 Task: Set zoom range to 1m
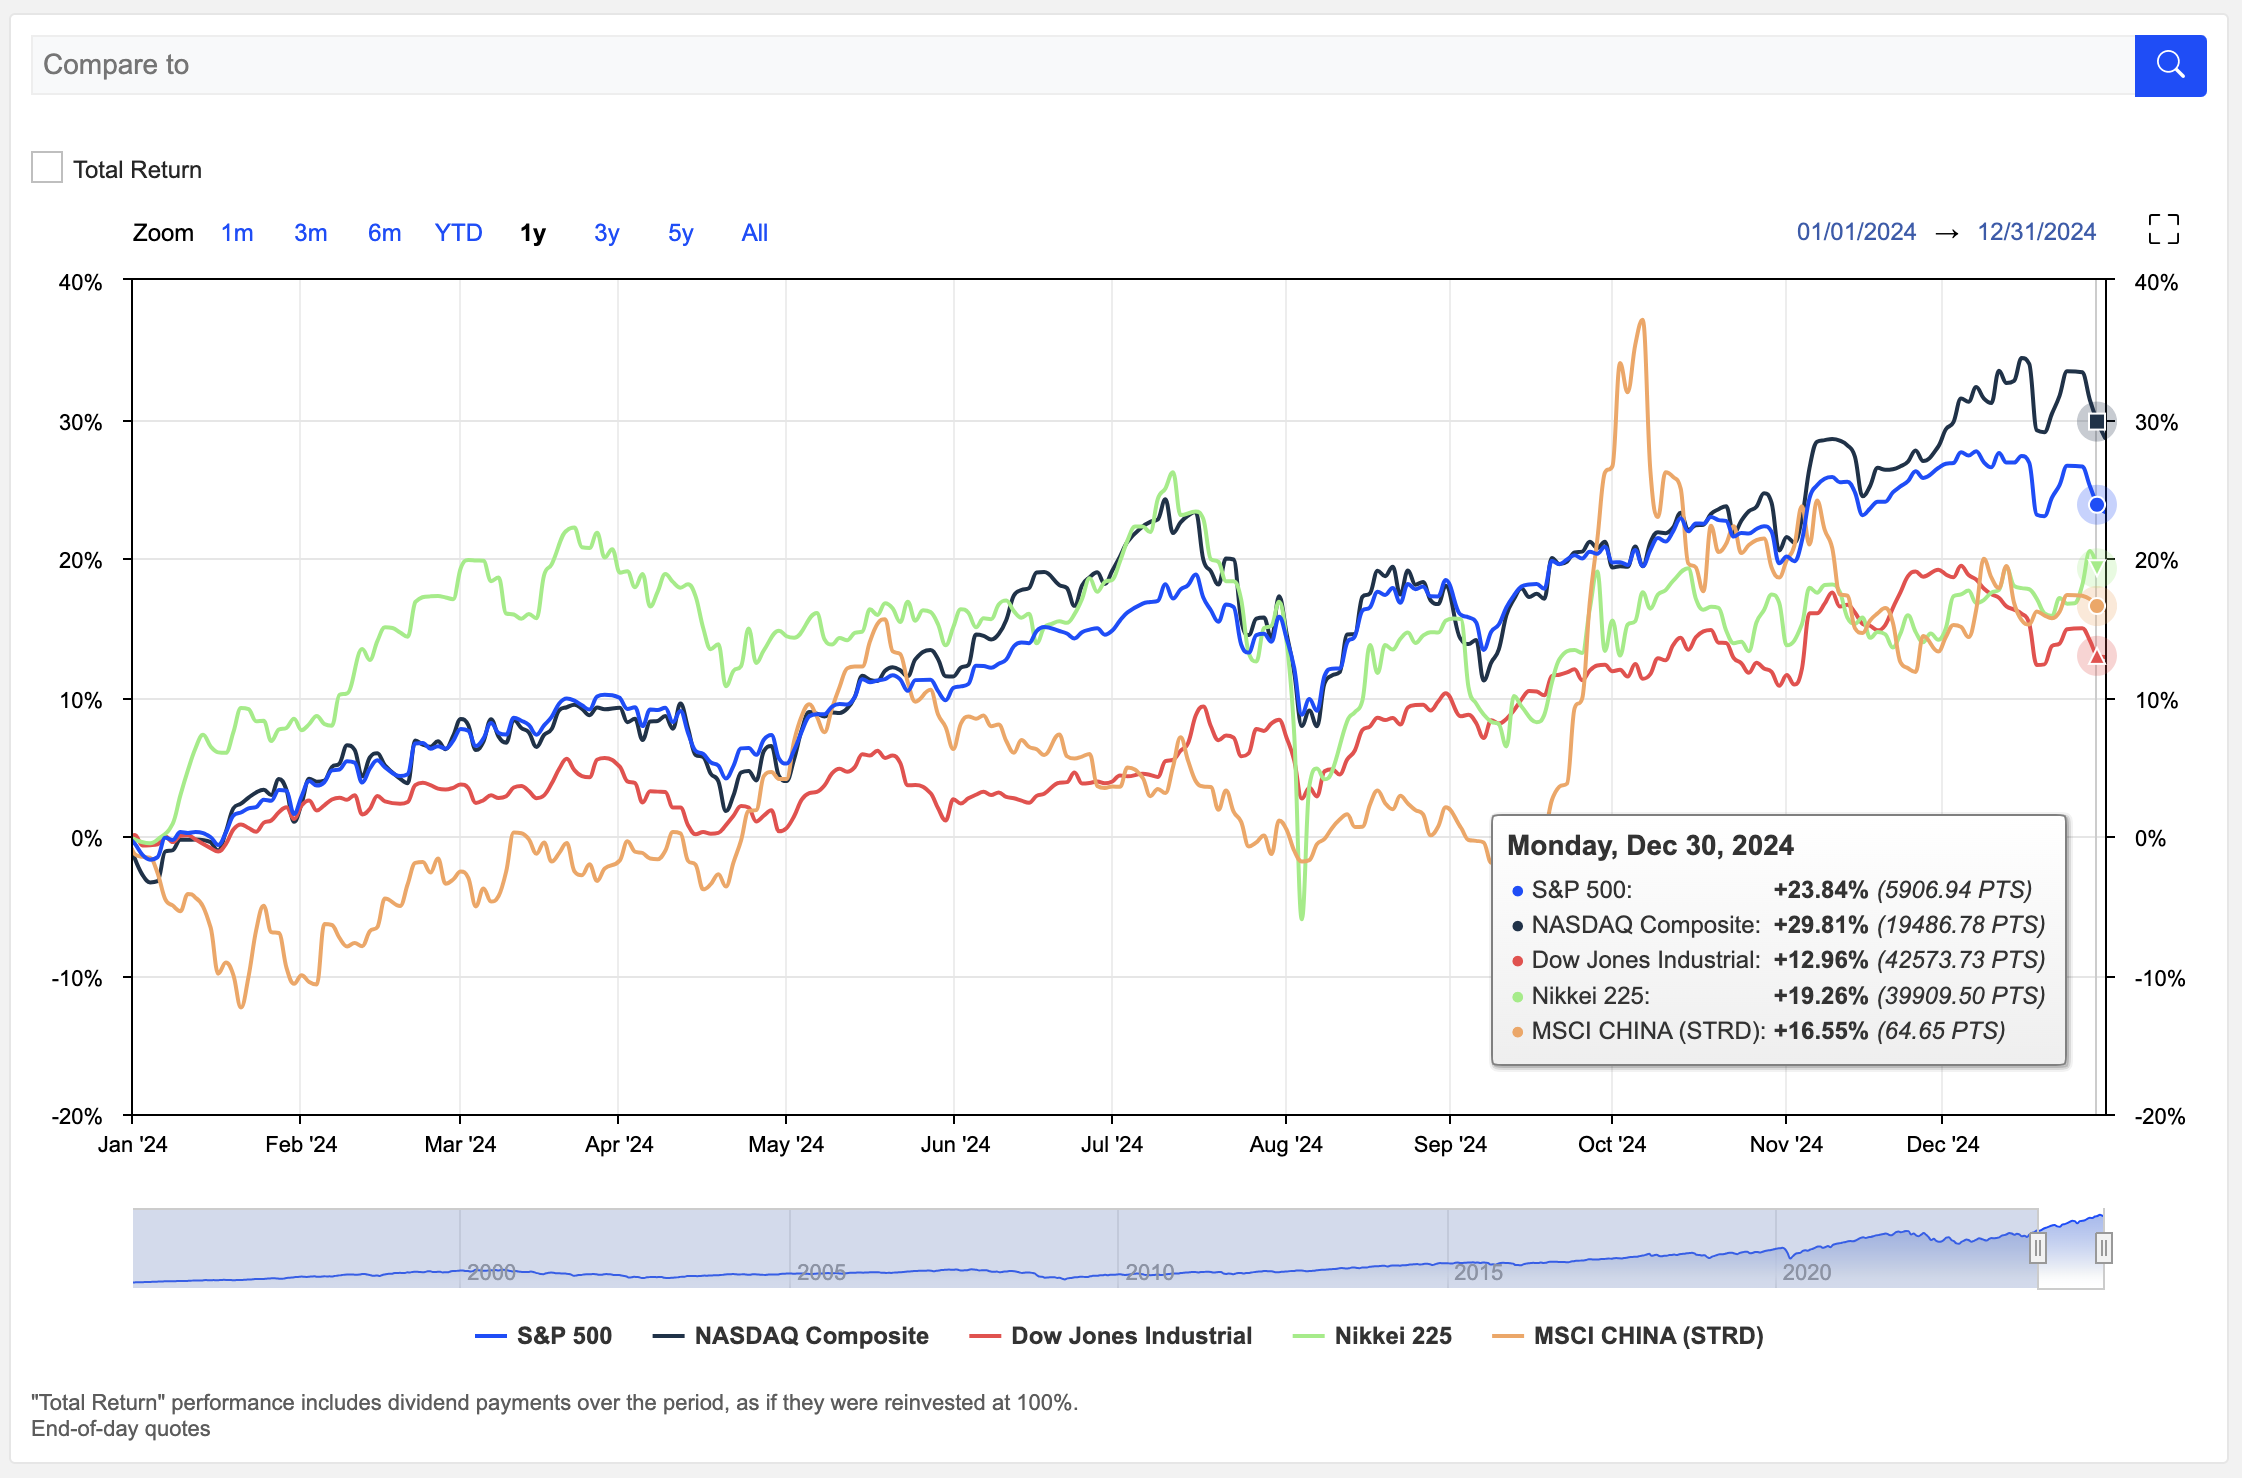(237, 233)
